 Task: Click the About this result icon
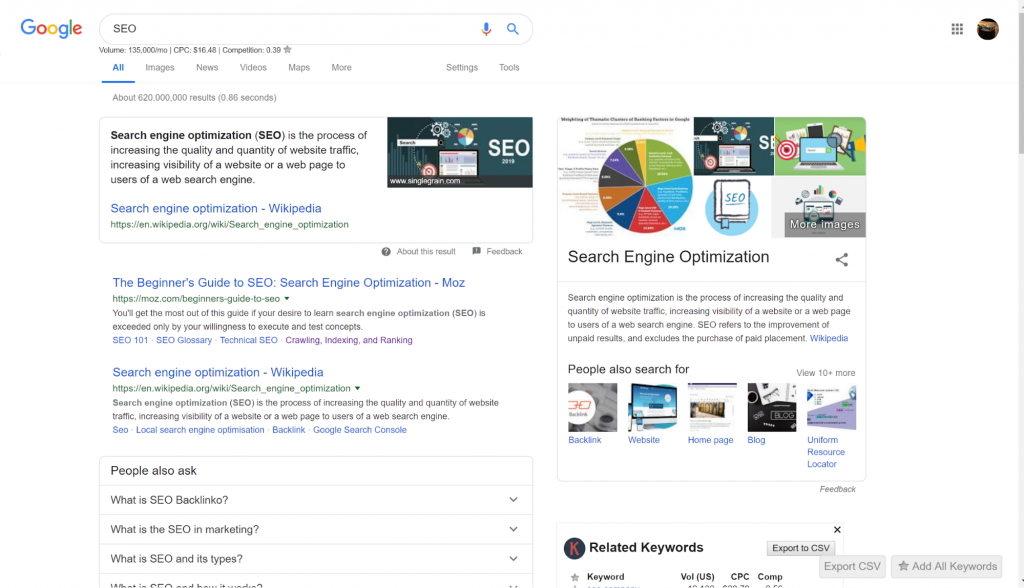(387, 252)
